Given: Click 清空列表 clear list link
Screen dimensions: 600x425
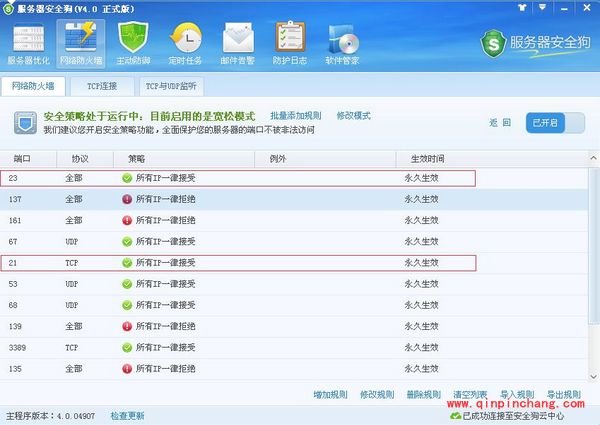Looking at the screenshot, I should [470, 394].
